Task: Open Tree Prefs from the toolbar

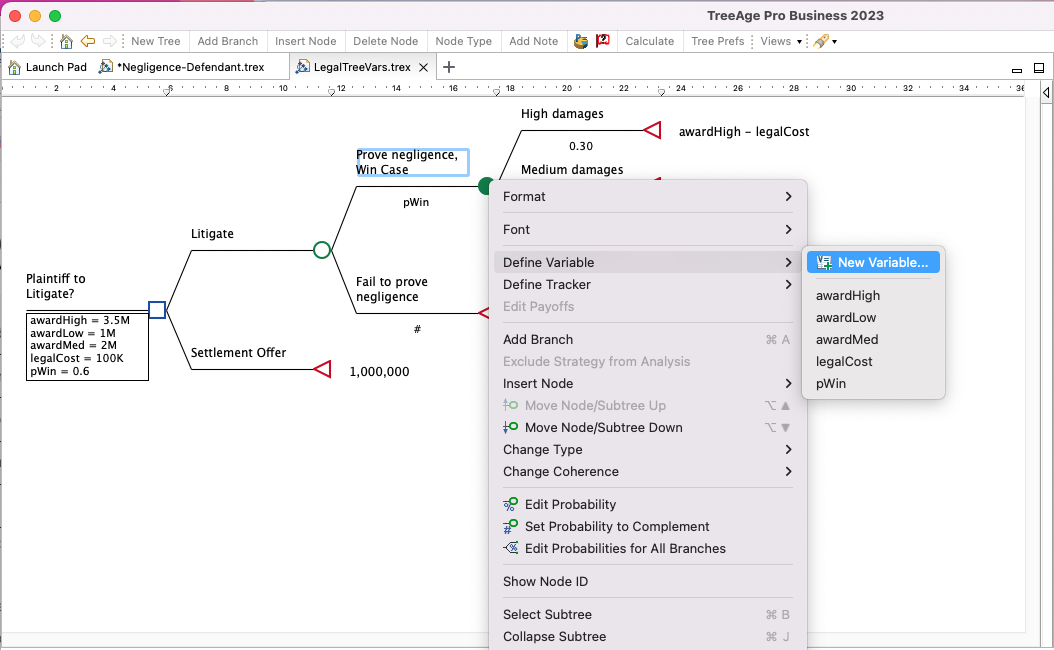Action: click(718, 41)
